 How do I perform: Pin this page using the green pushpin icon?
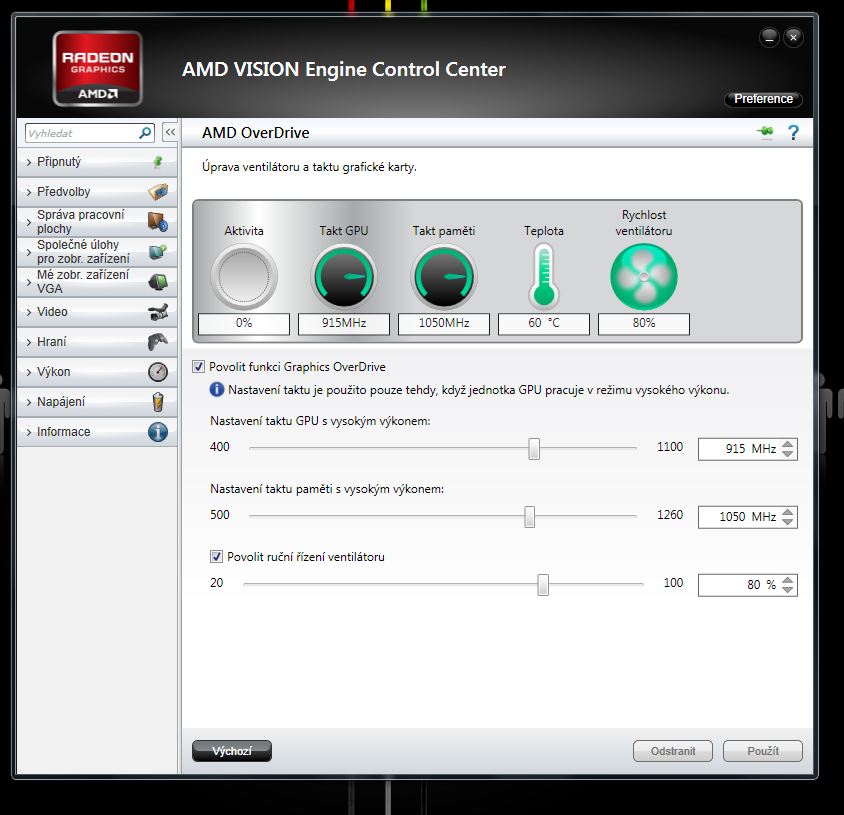pos(765,132)
